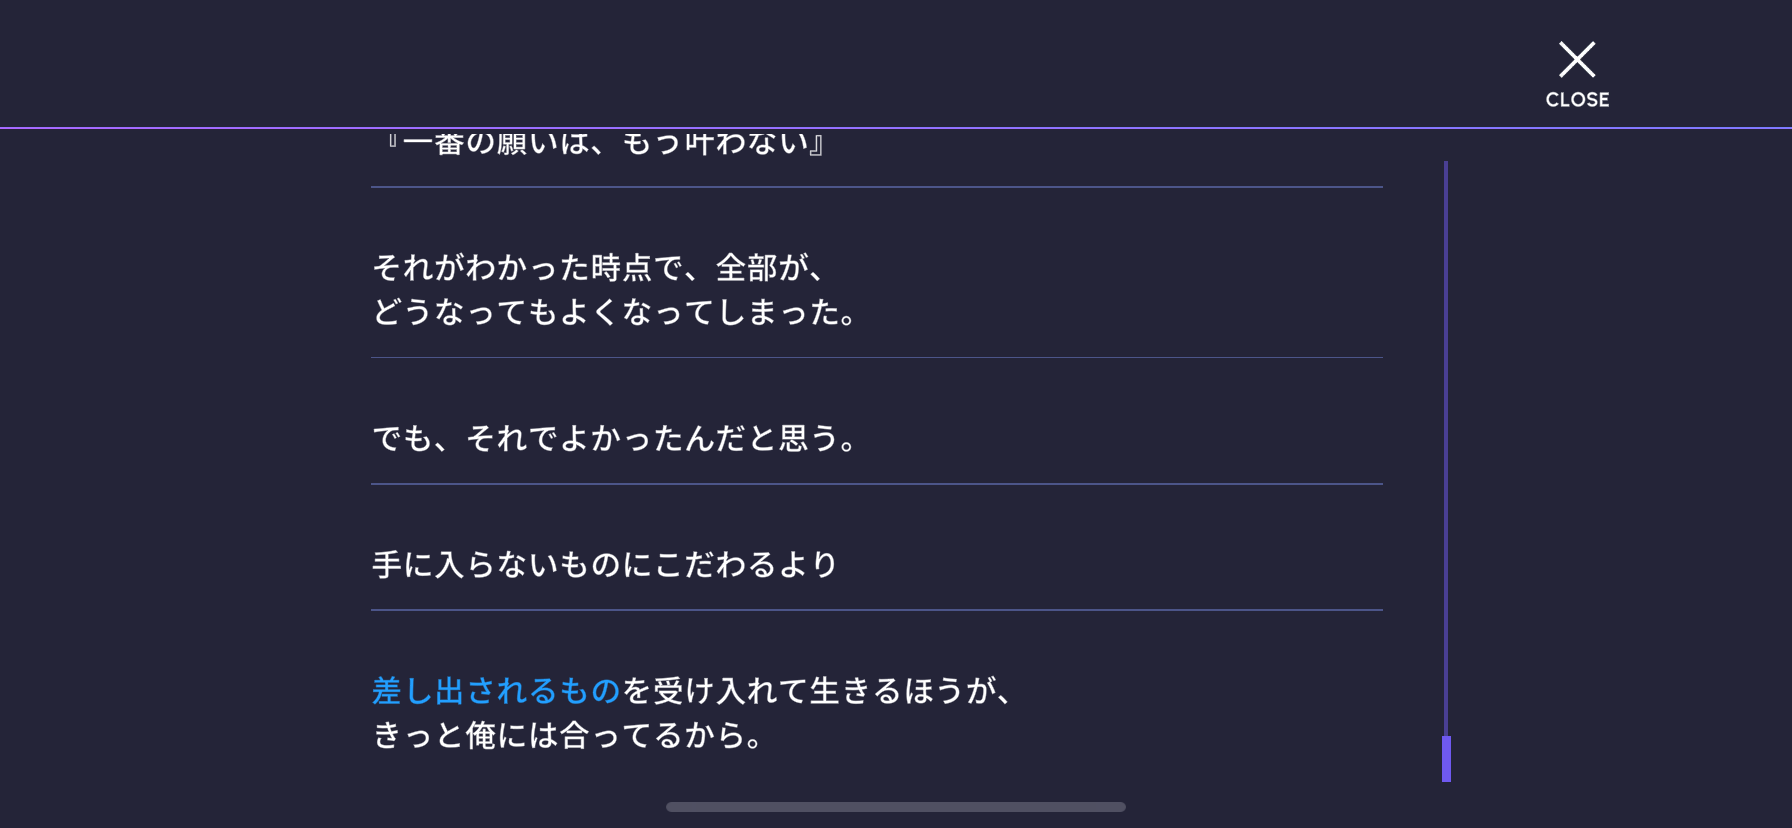Select the line それがわかった時点で、全部が、
Viewport: 1792px width, 828px height.
click(x=599, y=268)
